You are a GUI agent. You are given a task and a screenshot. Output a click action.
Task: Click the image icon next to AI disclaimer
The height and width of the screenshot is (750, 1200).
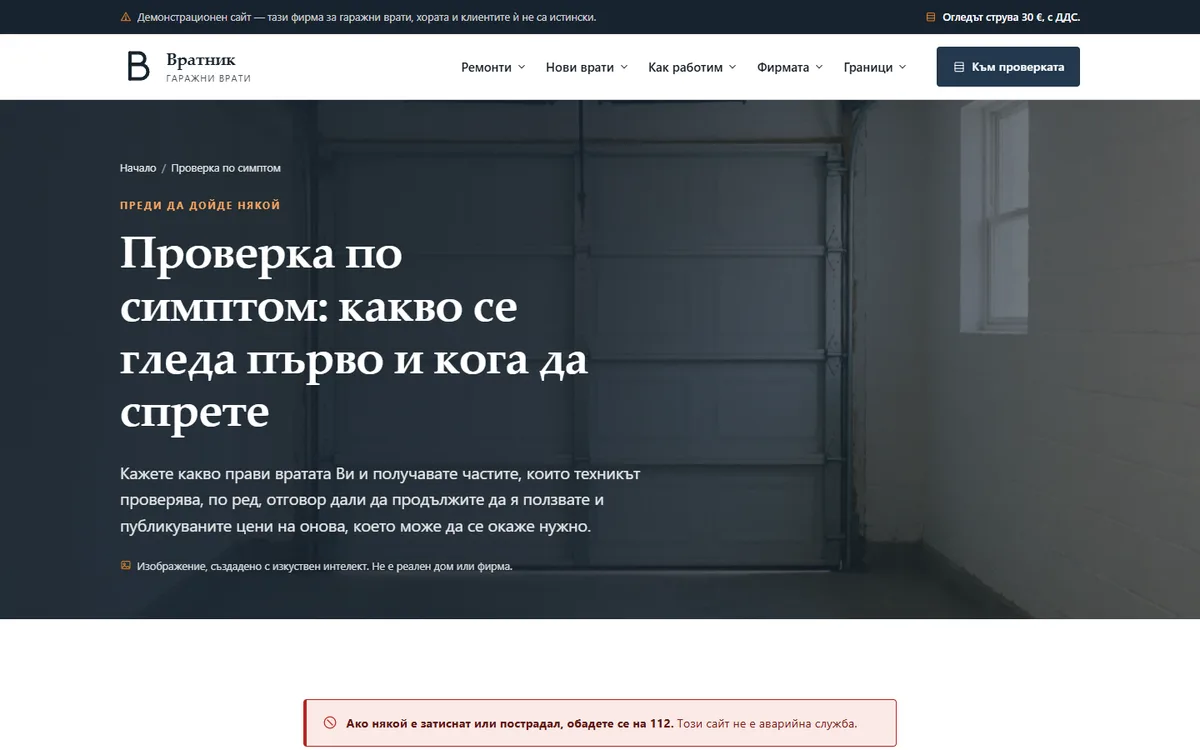[x=125, y=566]
